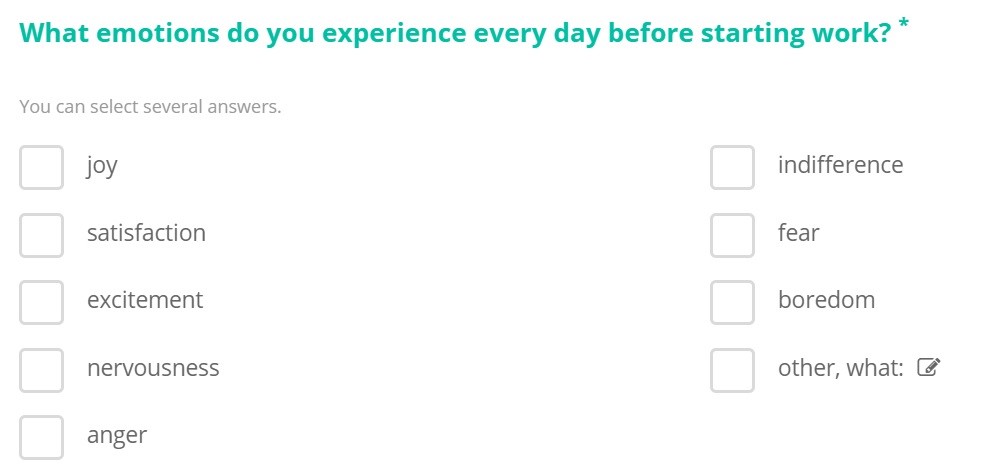Image resolution: width=989 pixels, height=471 pixels.
Task: Click the 'fear' answer label
Action: click(799, 233)
